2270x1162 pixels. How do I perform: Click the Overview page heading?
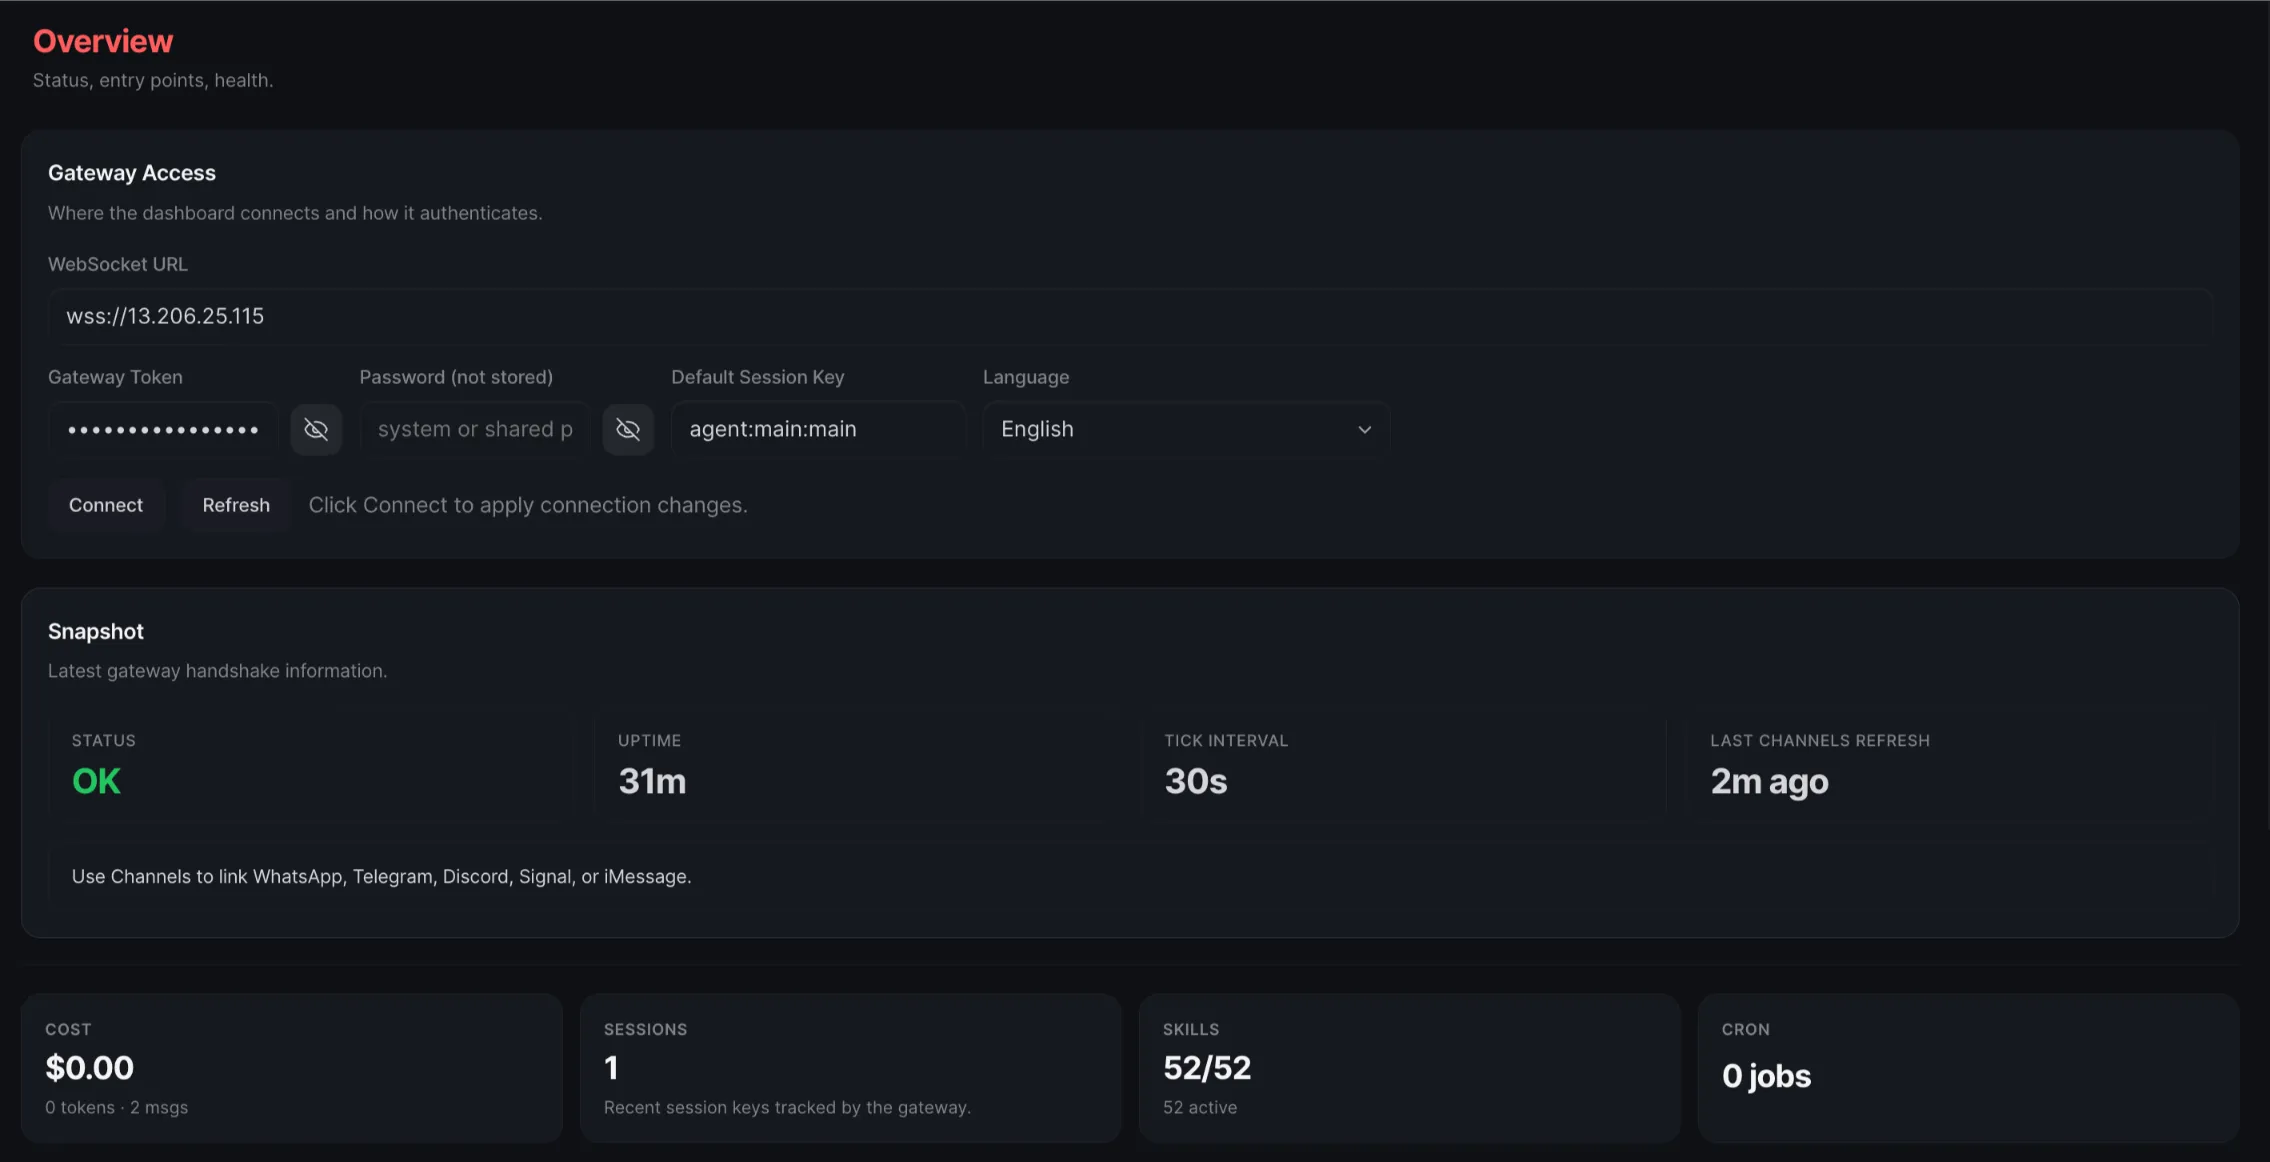[x=103, y=41]
